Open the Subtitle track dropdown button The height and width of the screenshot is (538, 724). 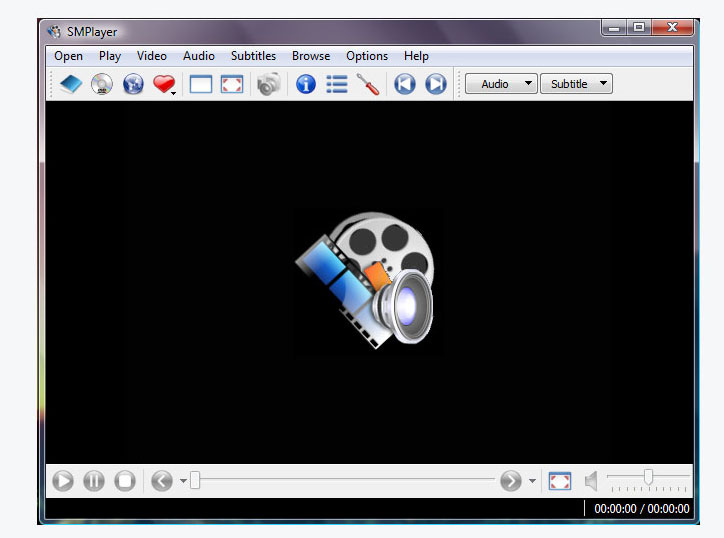[x=576, y=84]
